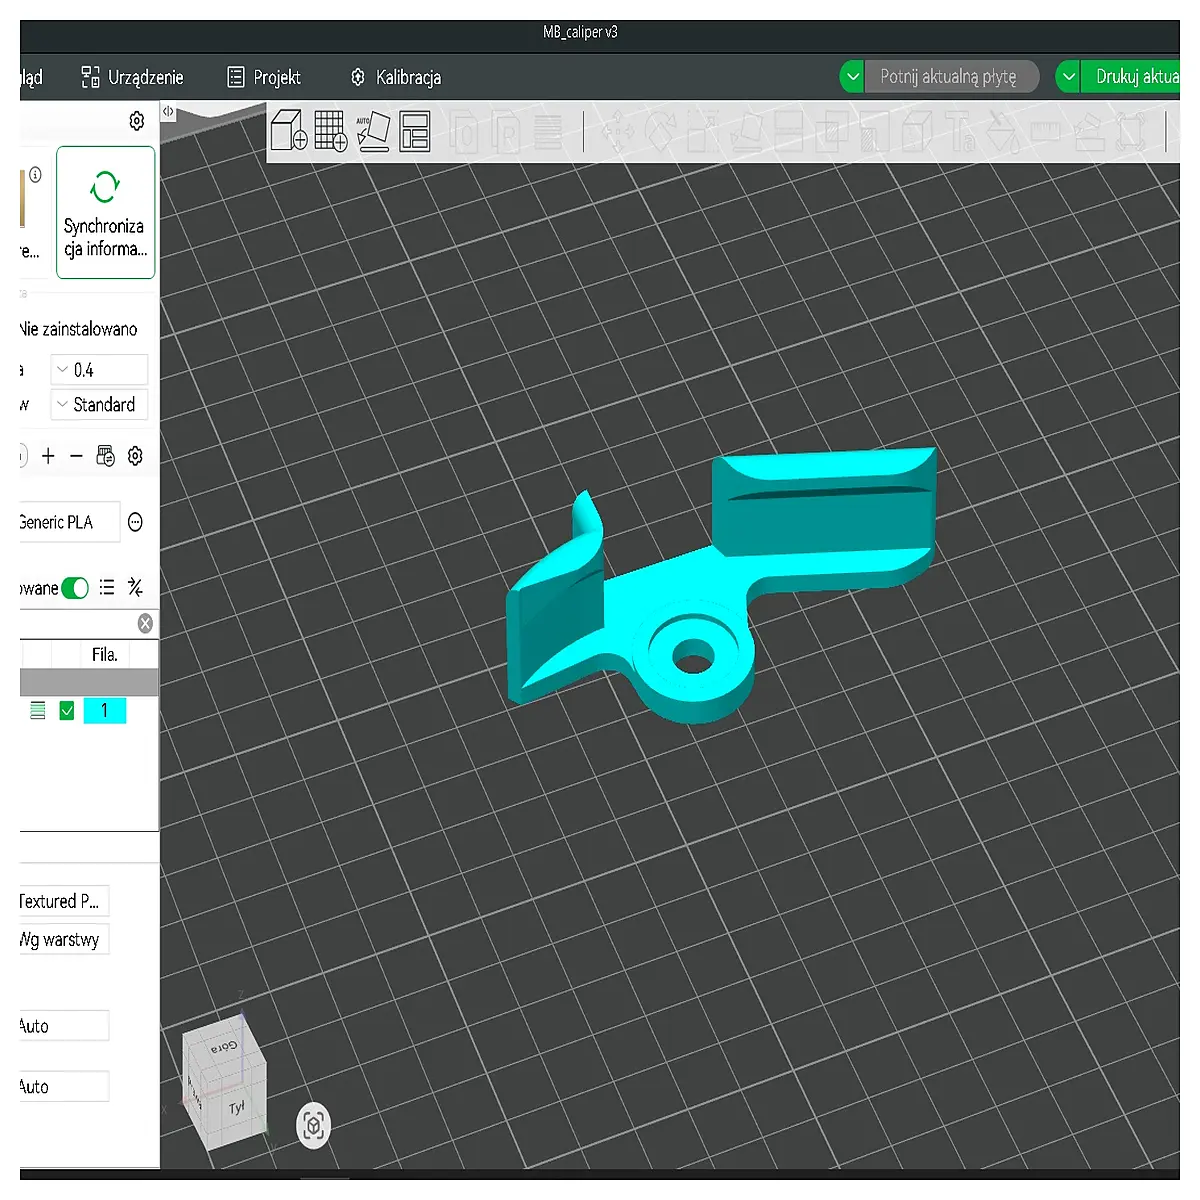Open the settings list icon beside toggle
Viewport: 1200px width, 1200px height.
tap(107, 588)
